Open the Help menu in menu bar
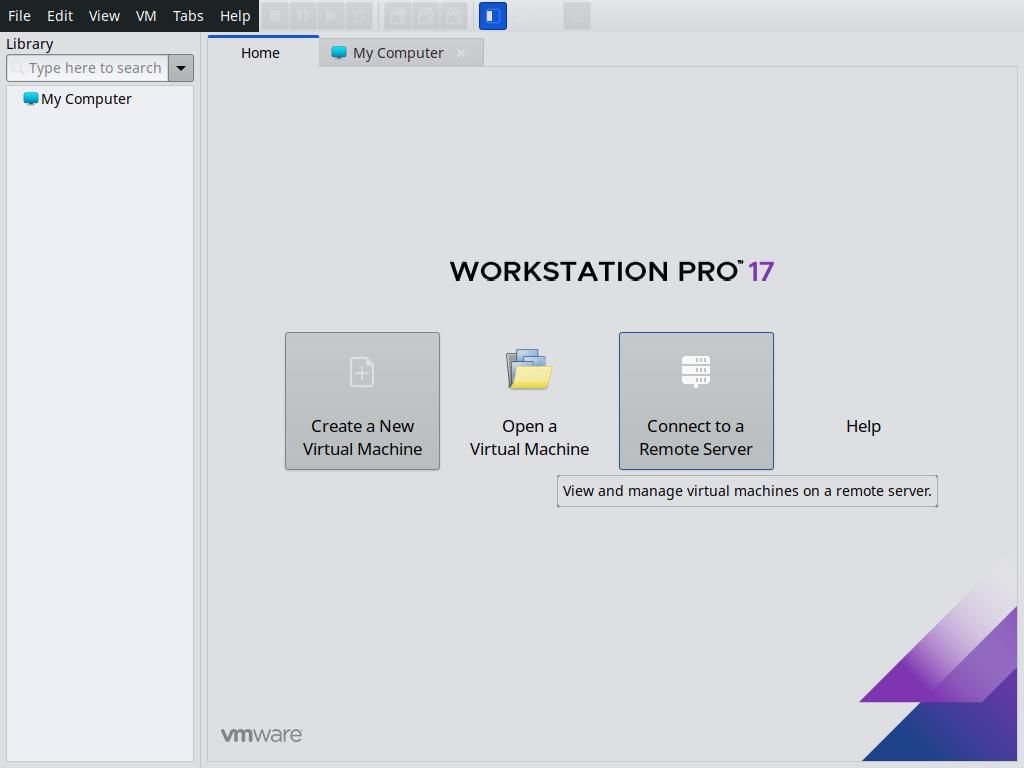 [235, 16]
